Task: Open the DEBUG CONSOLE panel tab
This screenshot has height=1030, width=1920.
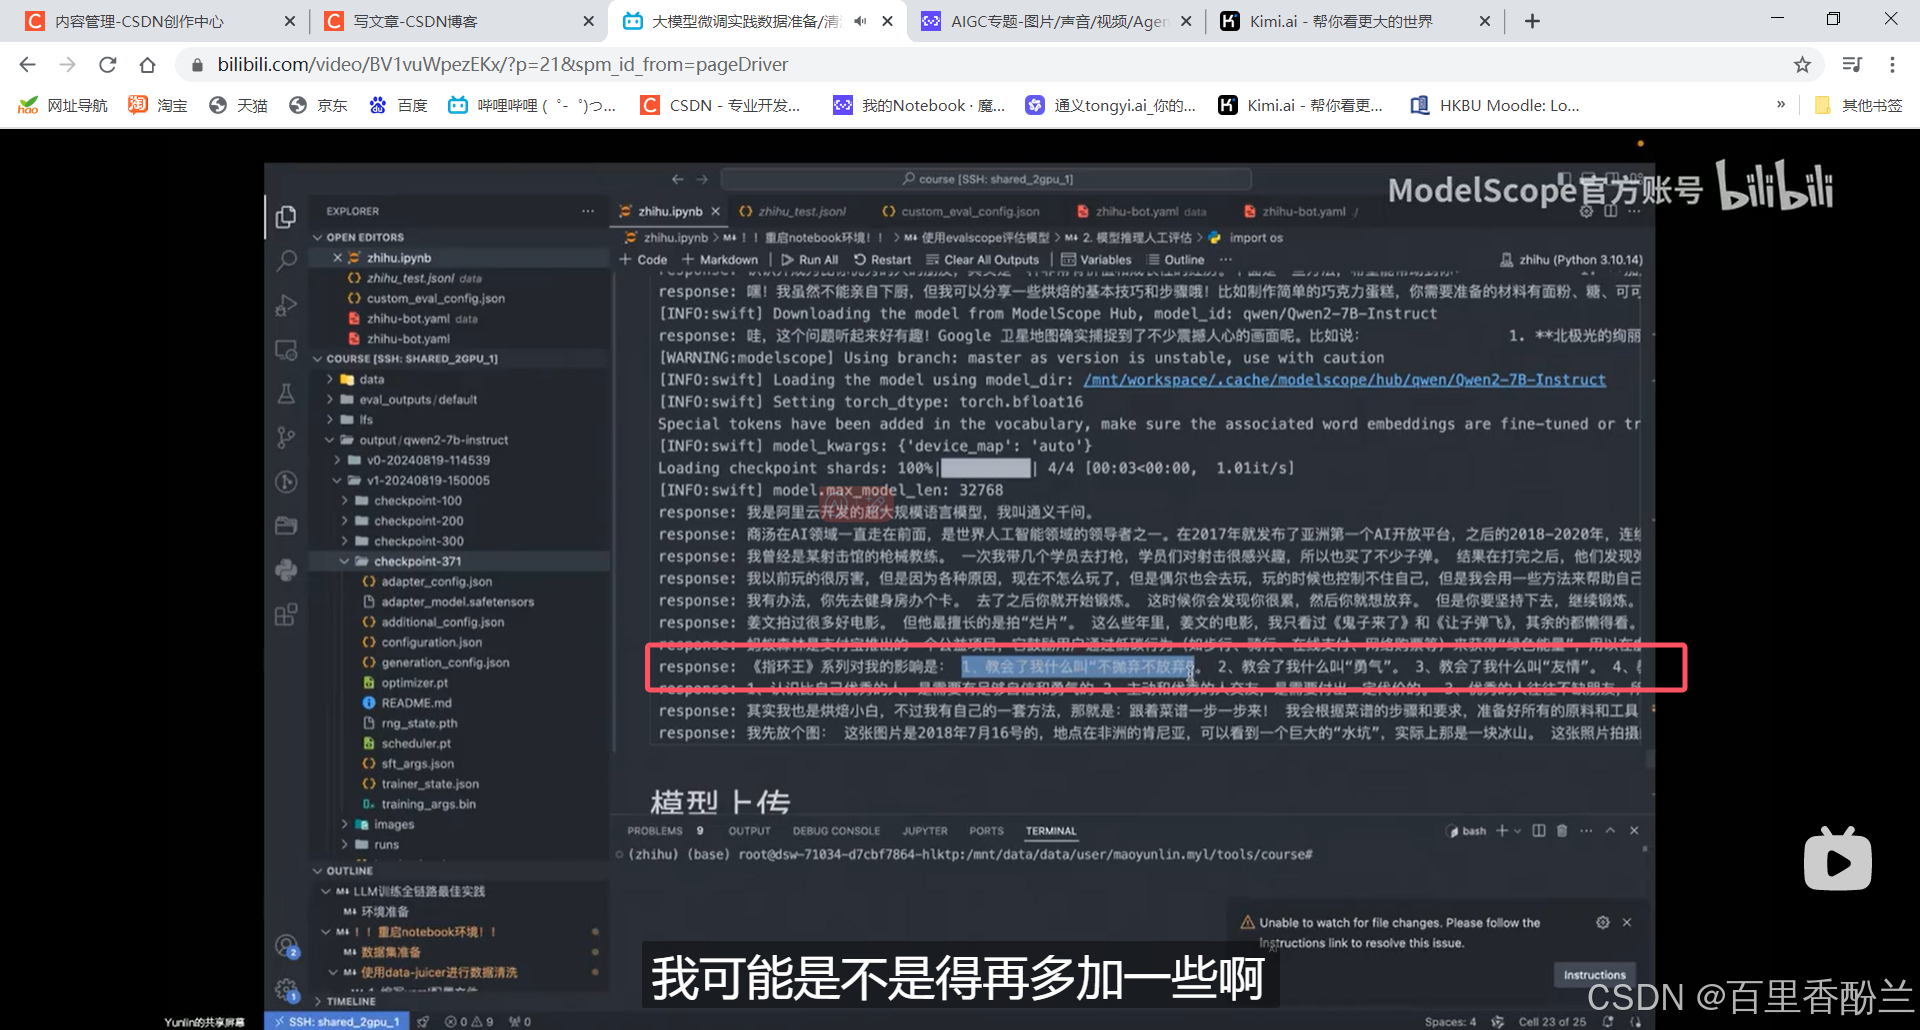Action: click(x=836, y=831)
